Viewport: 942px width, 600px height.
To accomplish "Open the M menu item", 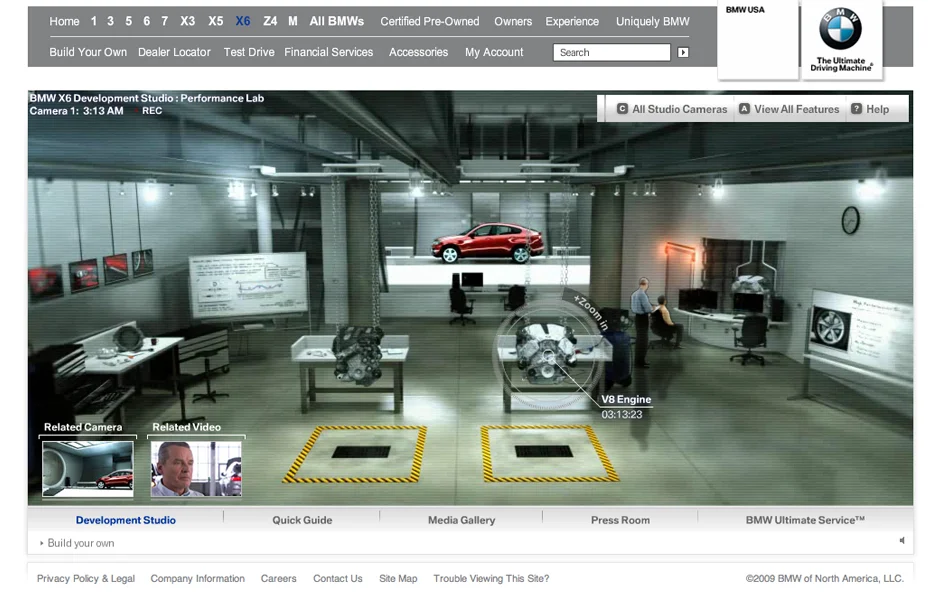I will pyautogui.click(x=293, y=22).
